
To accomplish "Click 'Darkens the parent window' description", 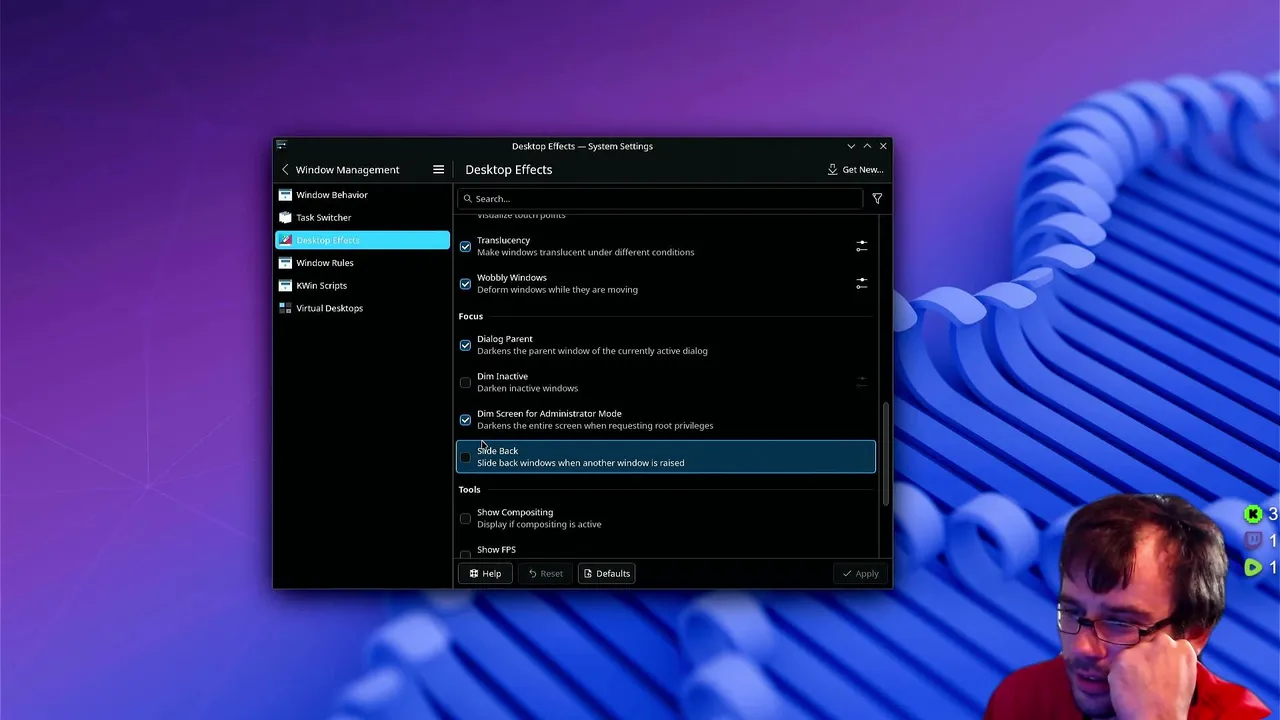I will (592, 351).
